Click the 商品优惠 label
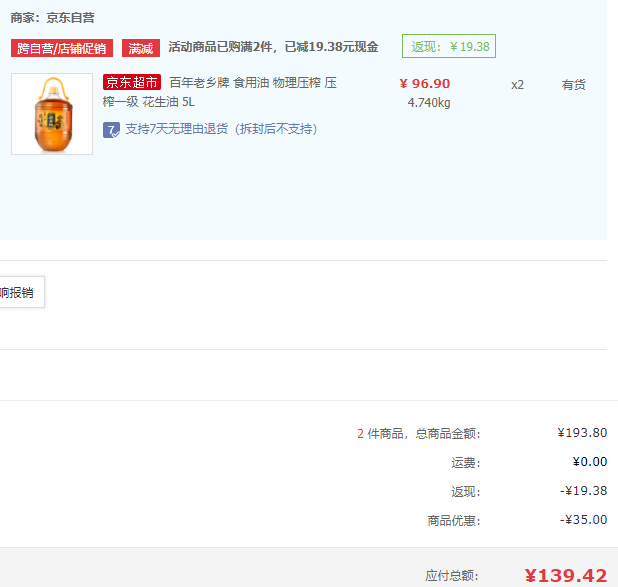The width and height of the screenshot is (618, 587). 454,521
